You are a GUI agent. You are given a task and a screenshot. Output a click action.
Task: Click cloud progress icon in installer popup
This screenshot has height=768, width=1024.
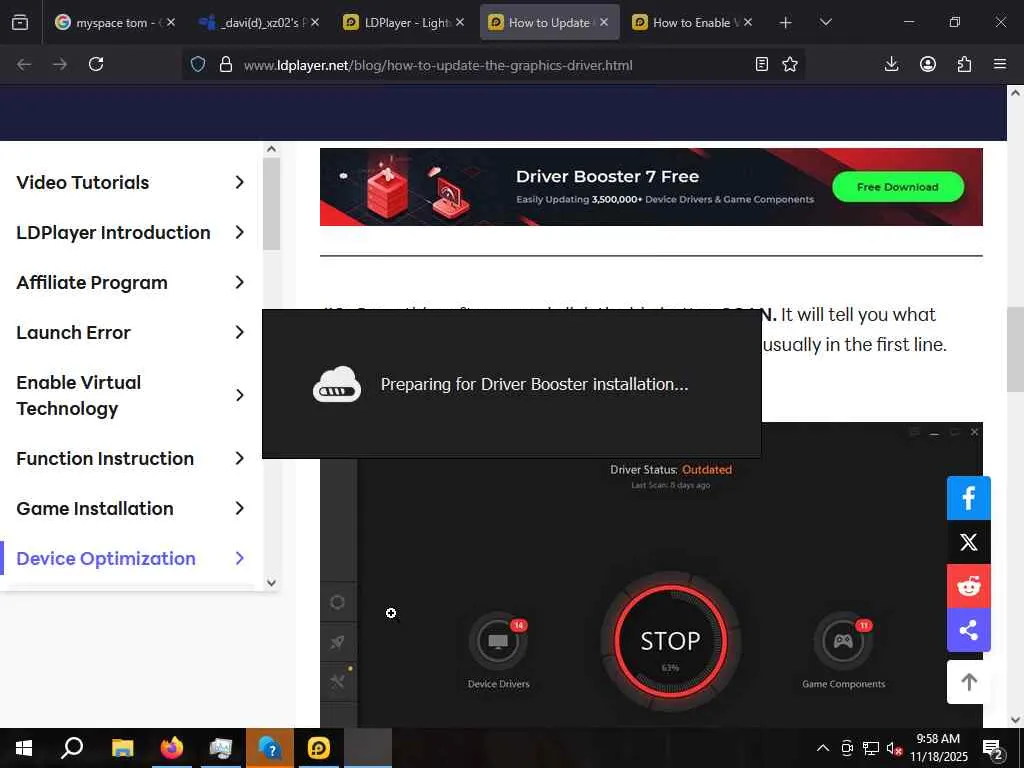337,384
